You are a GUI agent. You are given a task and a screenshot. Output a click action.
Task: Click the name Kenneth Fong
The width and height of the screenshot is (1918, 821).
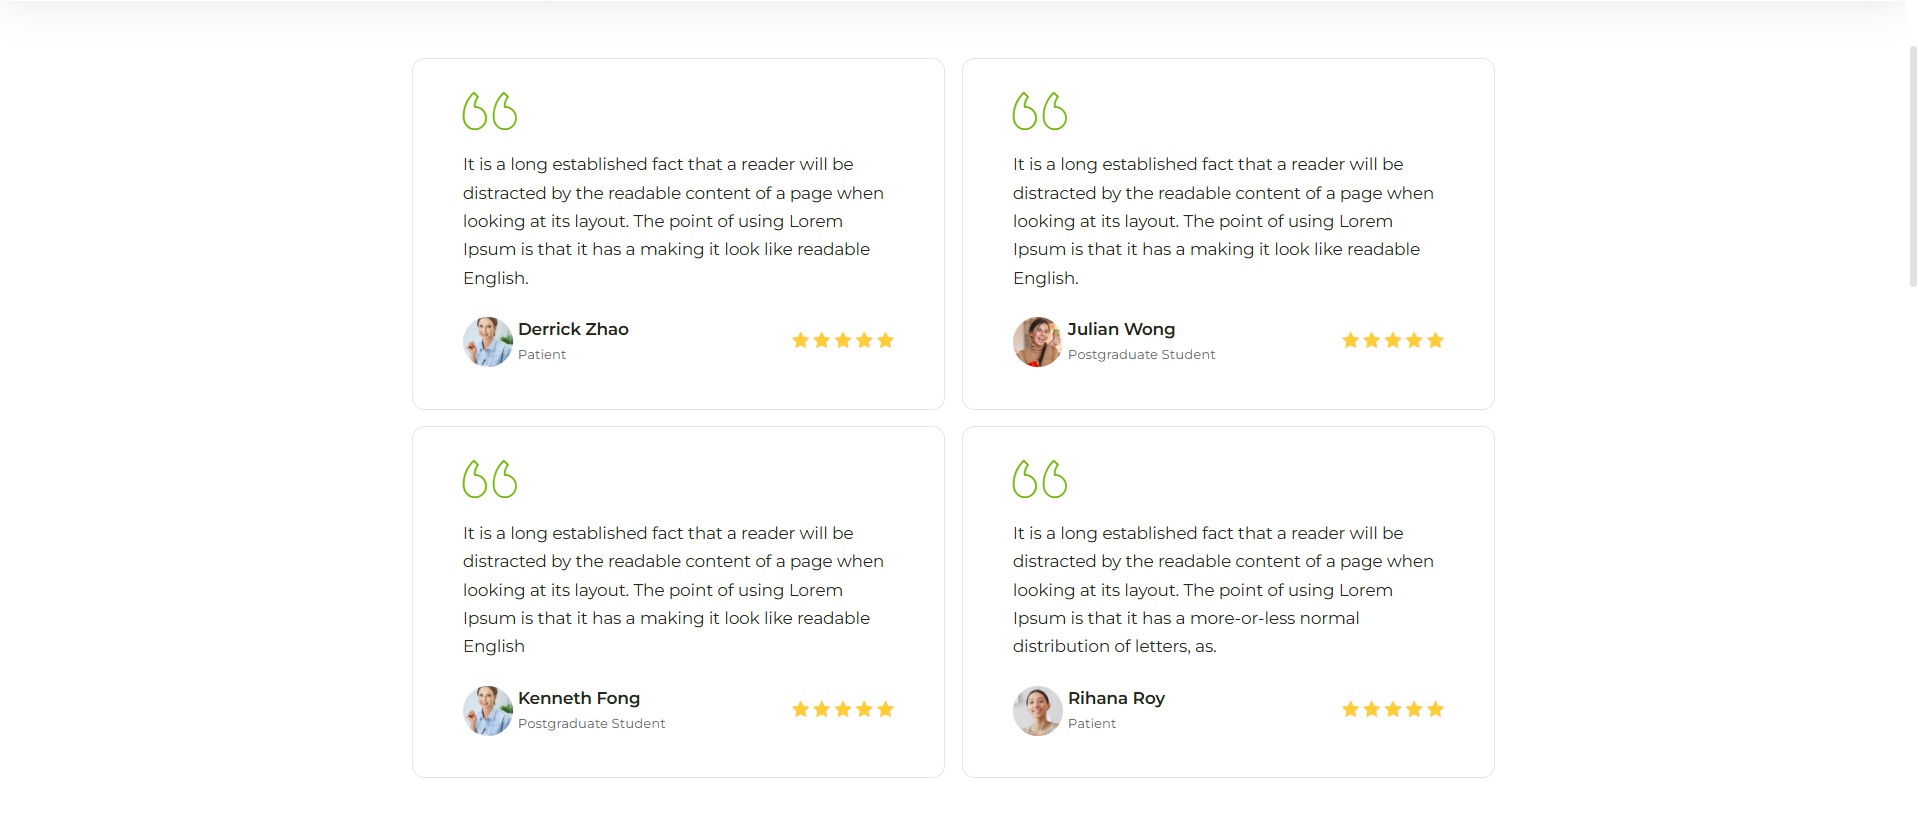tap(579, 698)
